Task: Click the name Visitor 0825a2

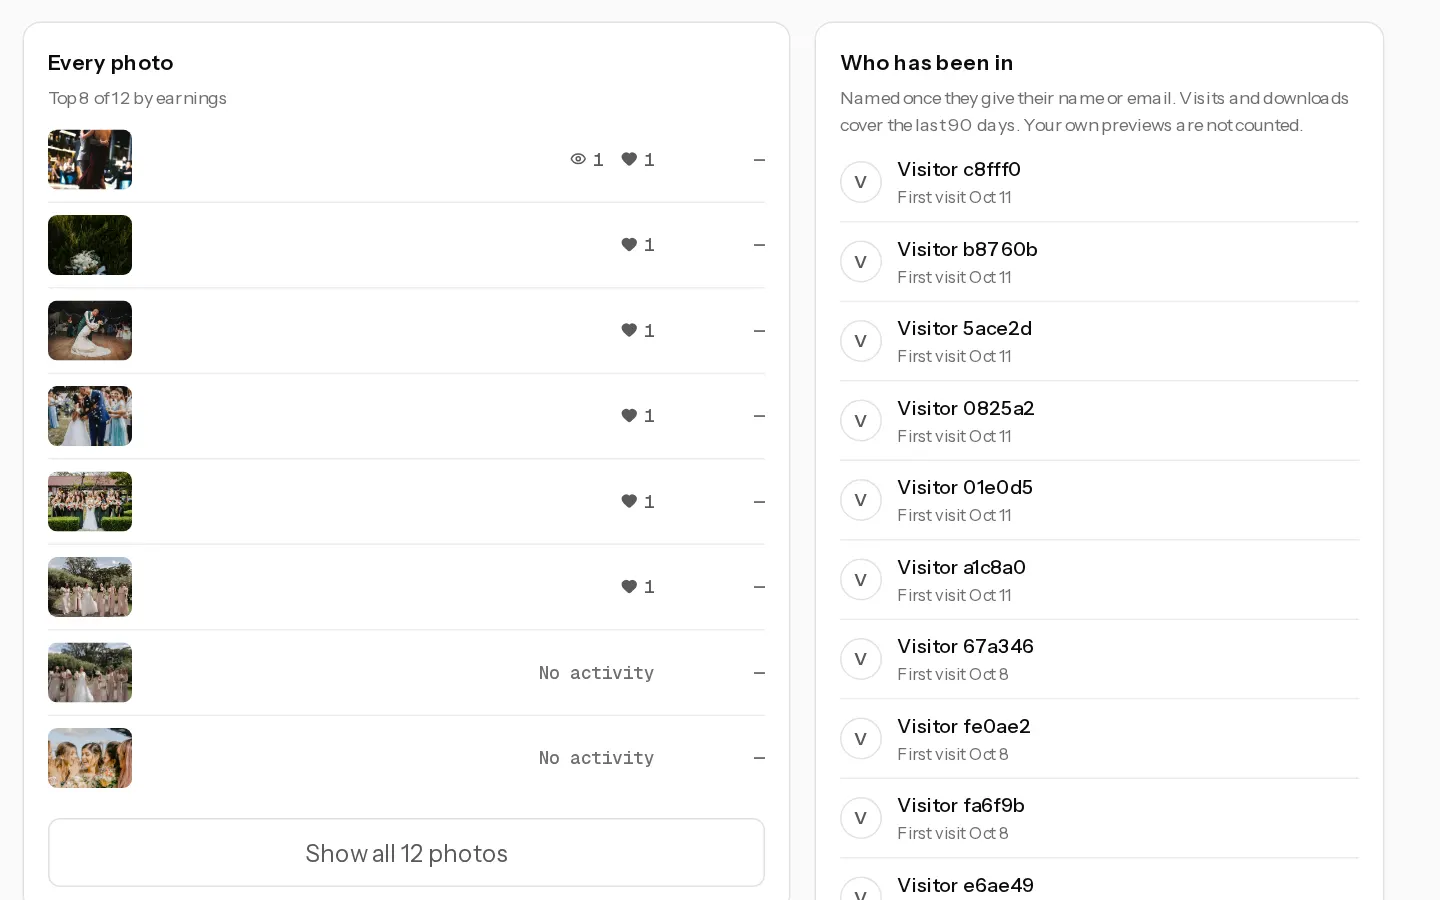Action: pos(965,408)
